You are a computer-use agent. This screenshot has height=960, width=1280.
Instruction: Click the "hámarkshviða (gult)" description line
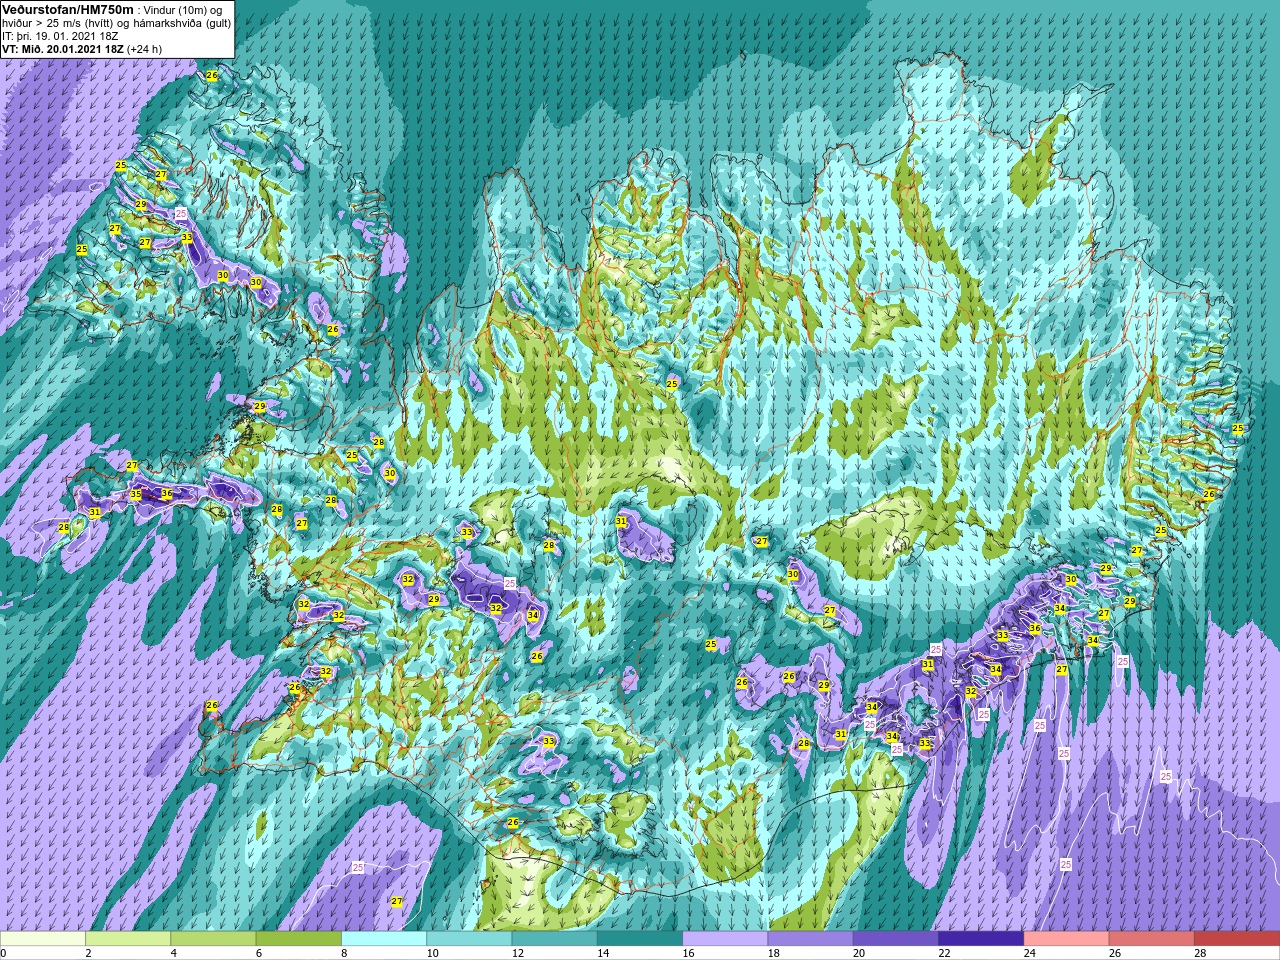[182, 23]
